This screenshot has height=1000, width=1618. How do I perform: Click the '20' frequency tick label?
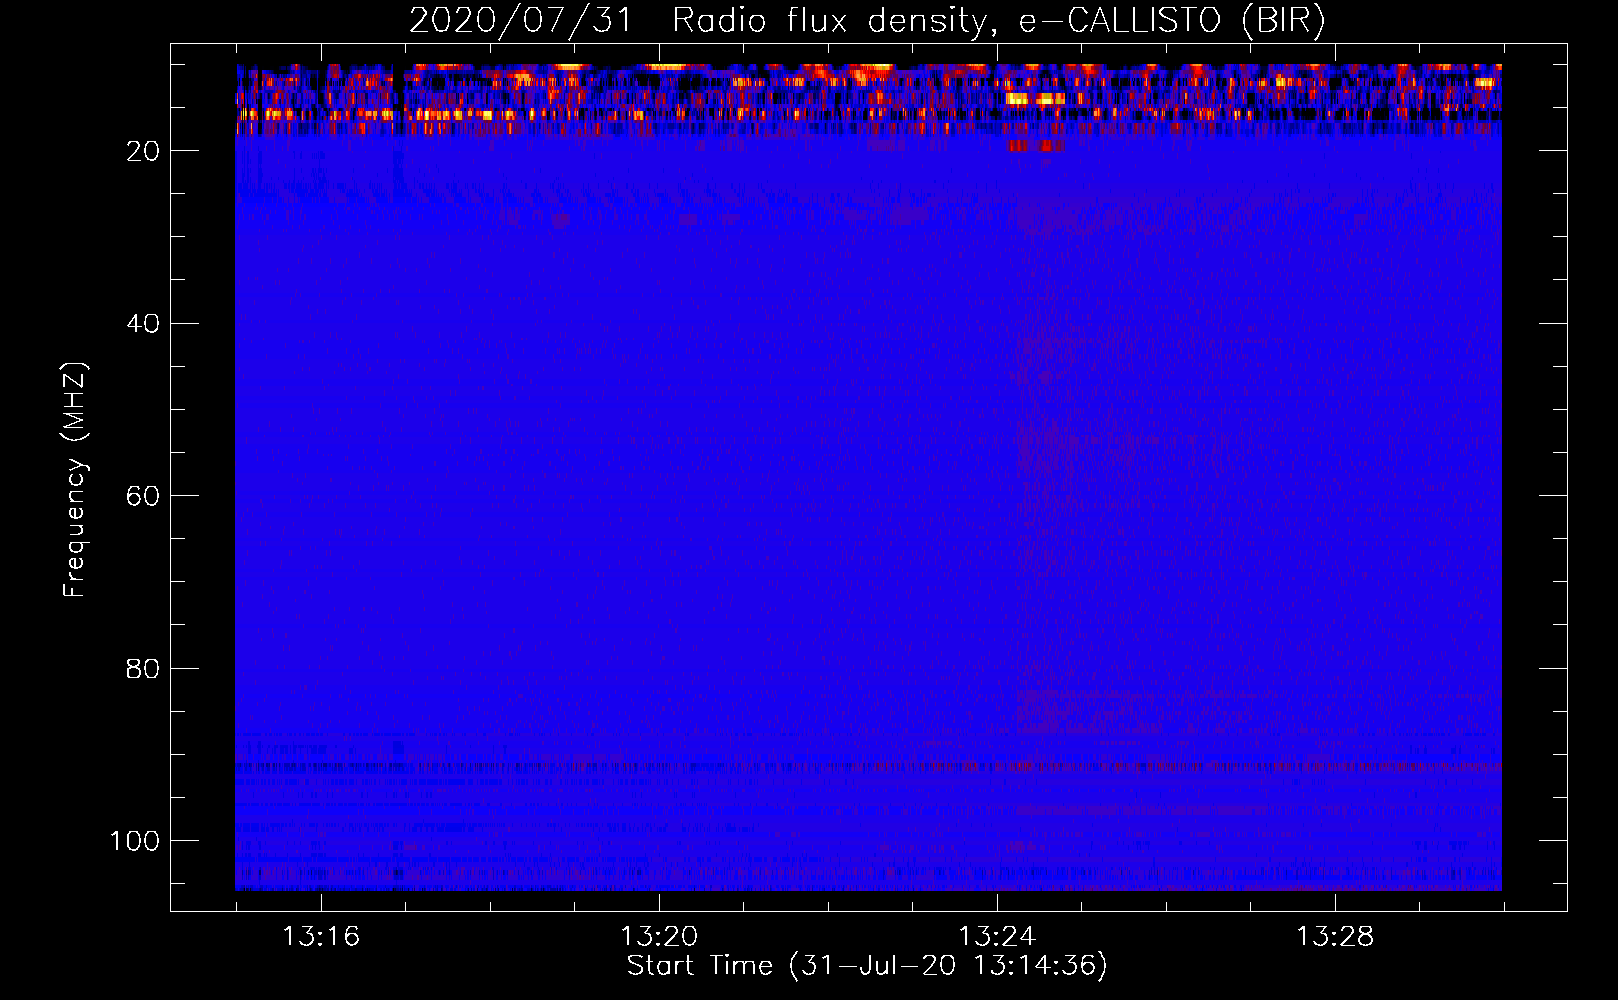(143, 151)
